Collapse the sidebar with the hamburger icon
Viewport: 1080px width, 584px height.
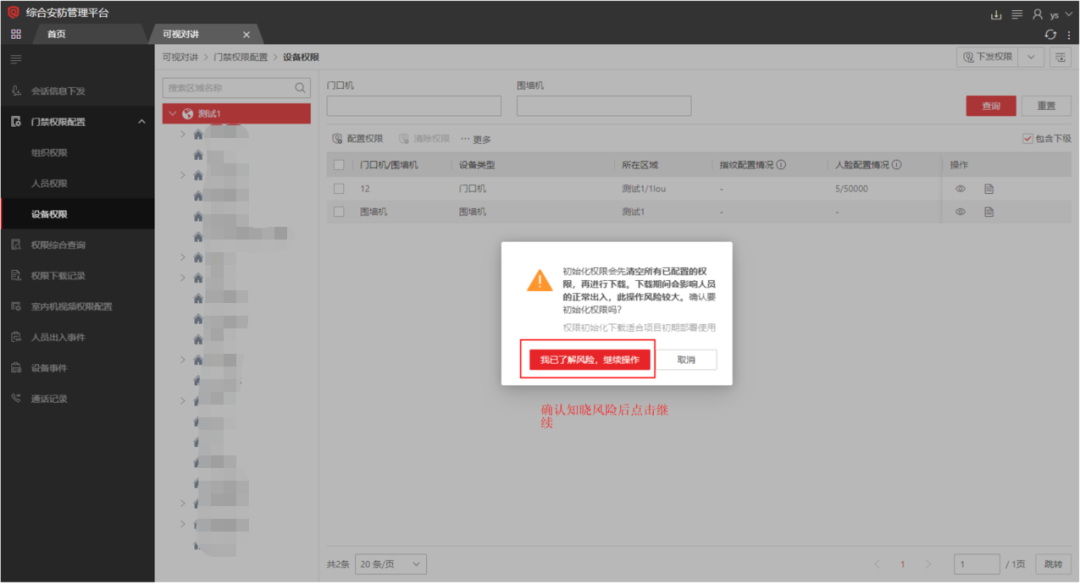[x=16, y=59]
